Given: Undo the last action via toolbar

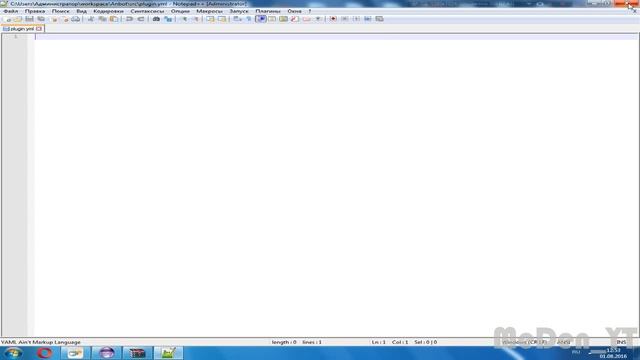Looking at the screenshot, I should pos(129,19).
